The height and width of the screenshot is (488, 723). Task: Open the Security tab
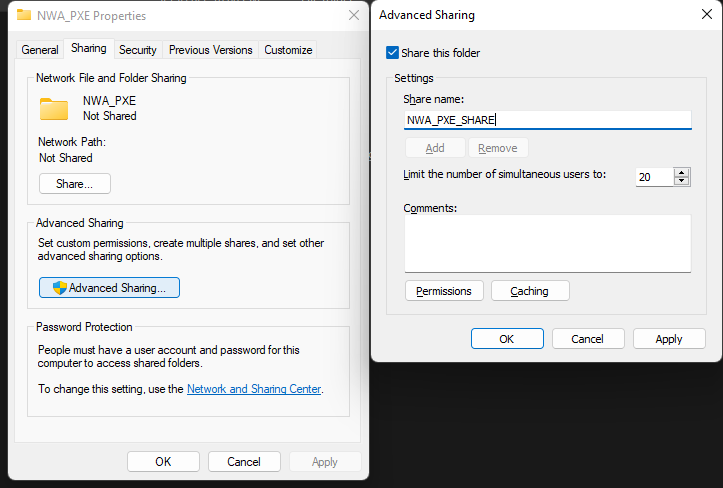137,50
